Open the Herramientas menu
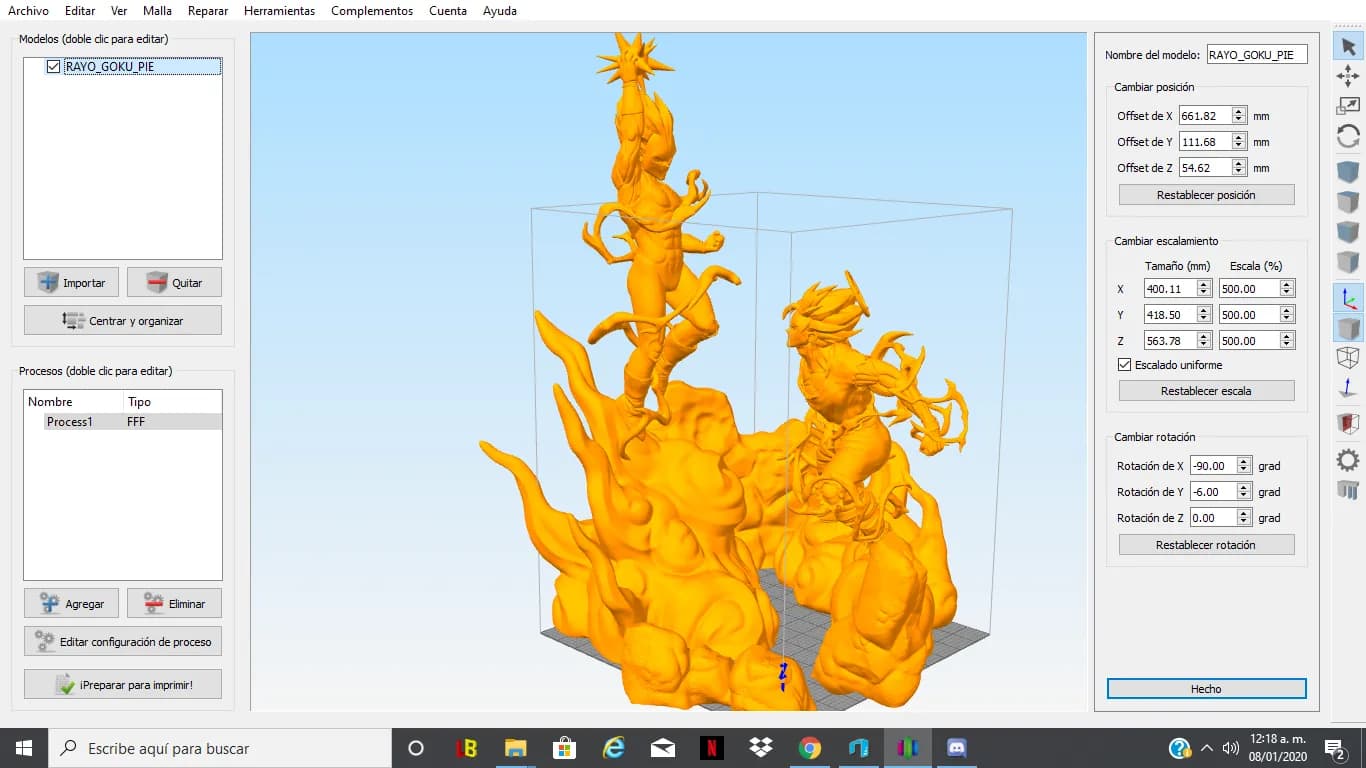 pyautogui.click(x=279, y=11)
